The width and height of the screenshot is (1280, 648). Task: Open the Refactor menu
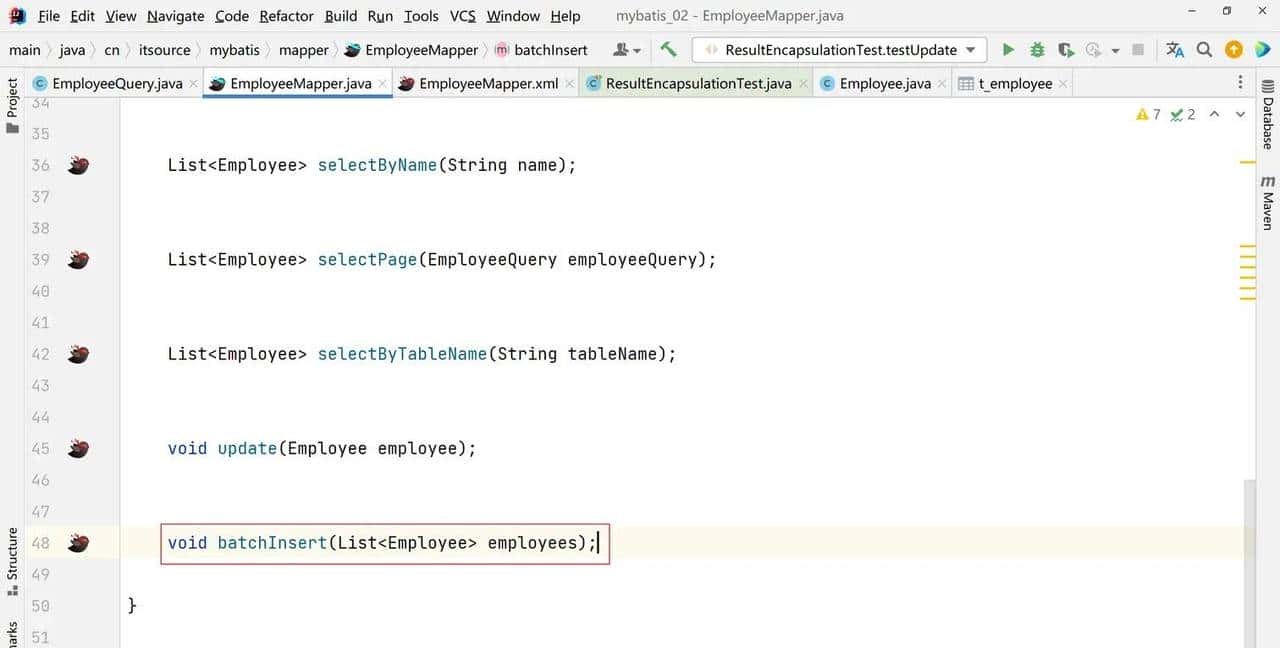(x=286, y=16)
